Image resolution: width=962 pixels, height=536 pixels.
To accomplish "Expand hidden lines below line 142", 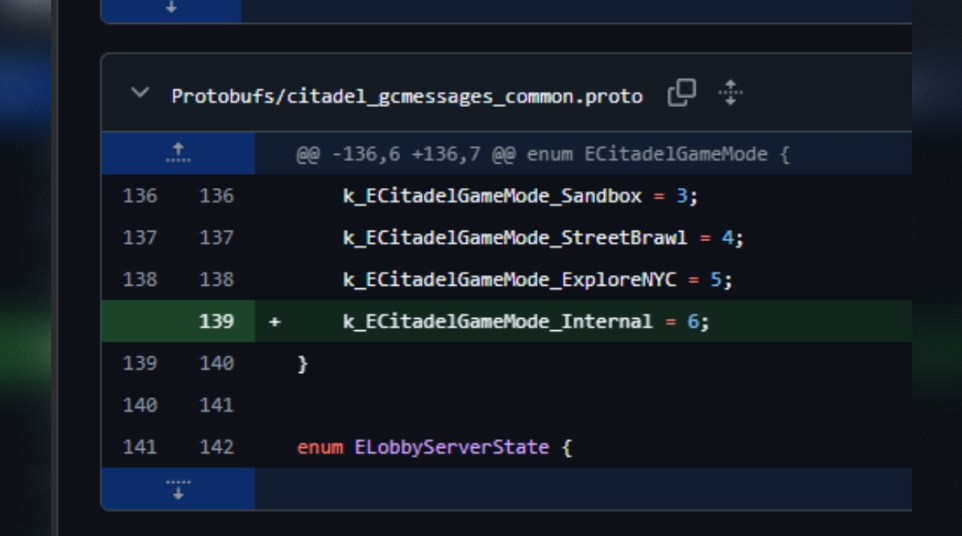I will point(178,489).
